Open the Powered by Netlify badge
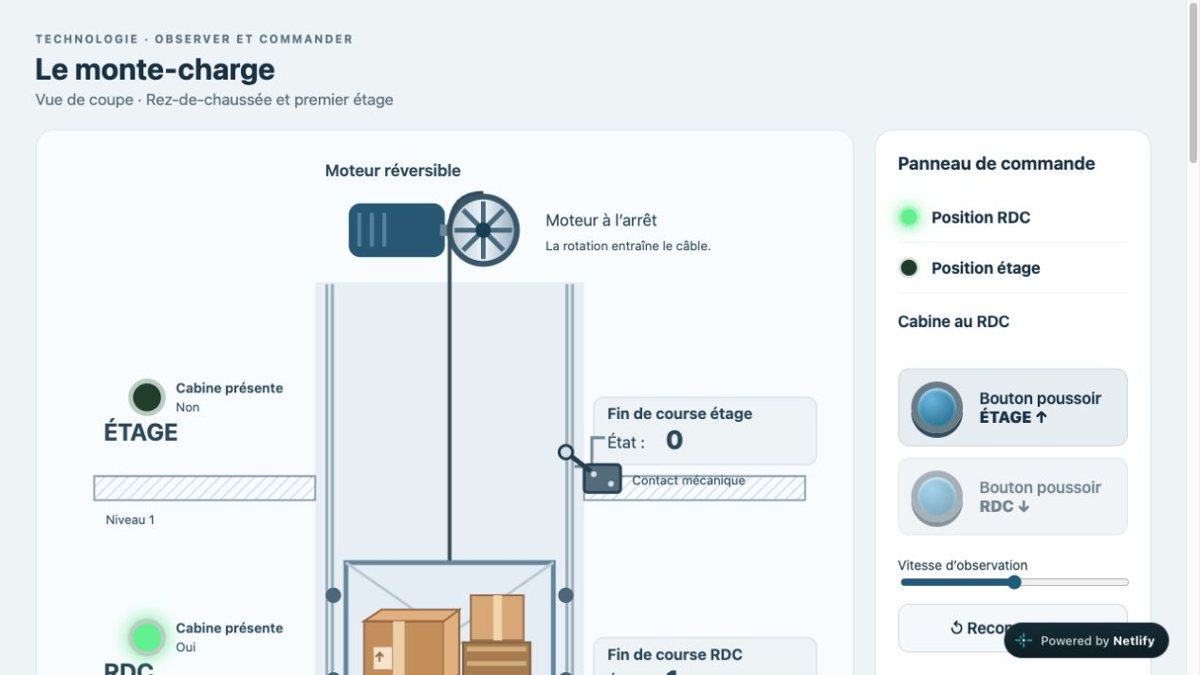The image size is (1200, 675). tap(1086, 641)
